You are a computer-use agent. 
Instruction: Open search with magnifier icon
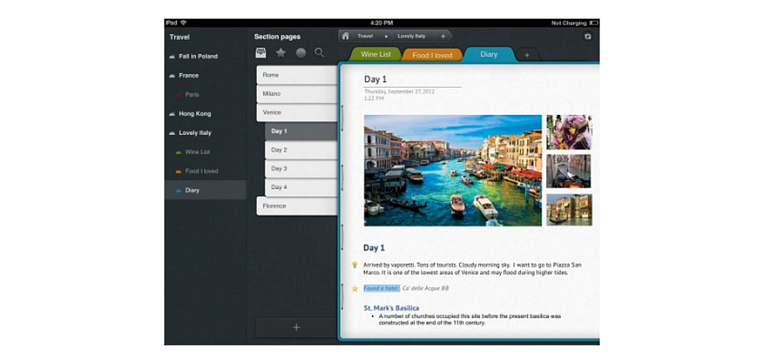[319, 53]
